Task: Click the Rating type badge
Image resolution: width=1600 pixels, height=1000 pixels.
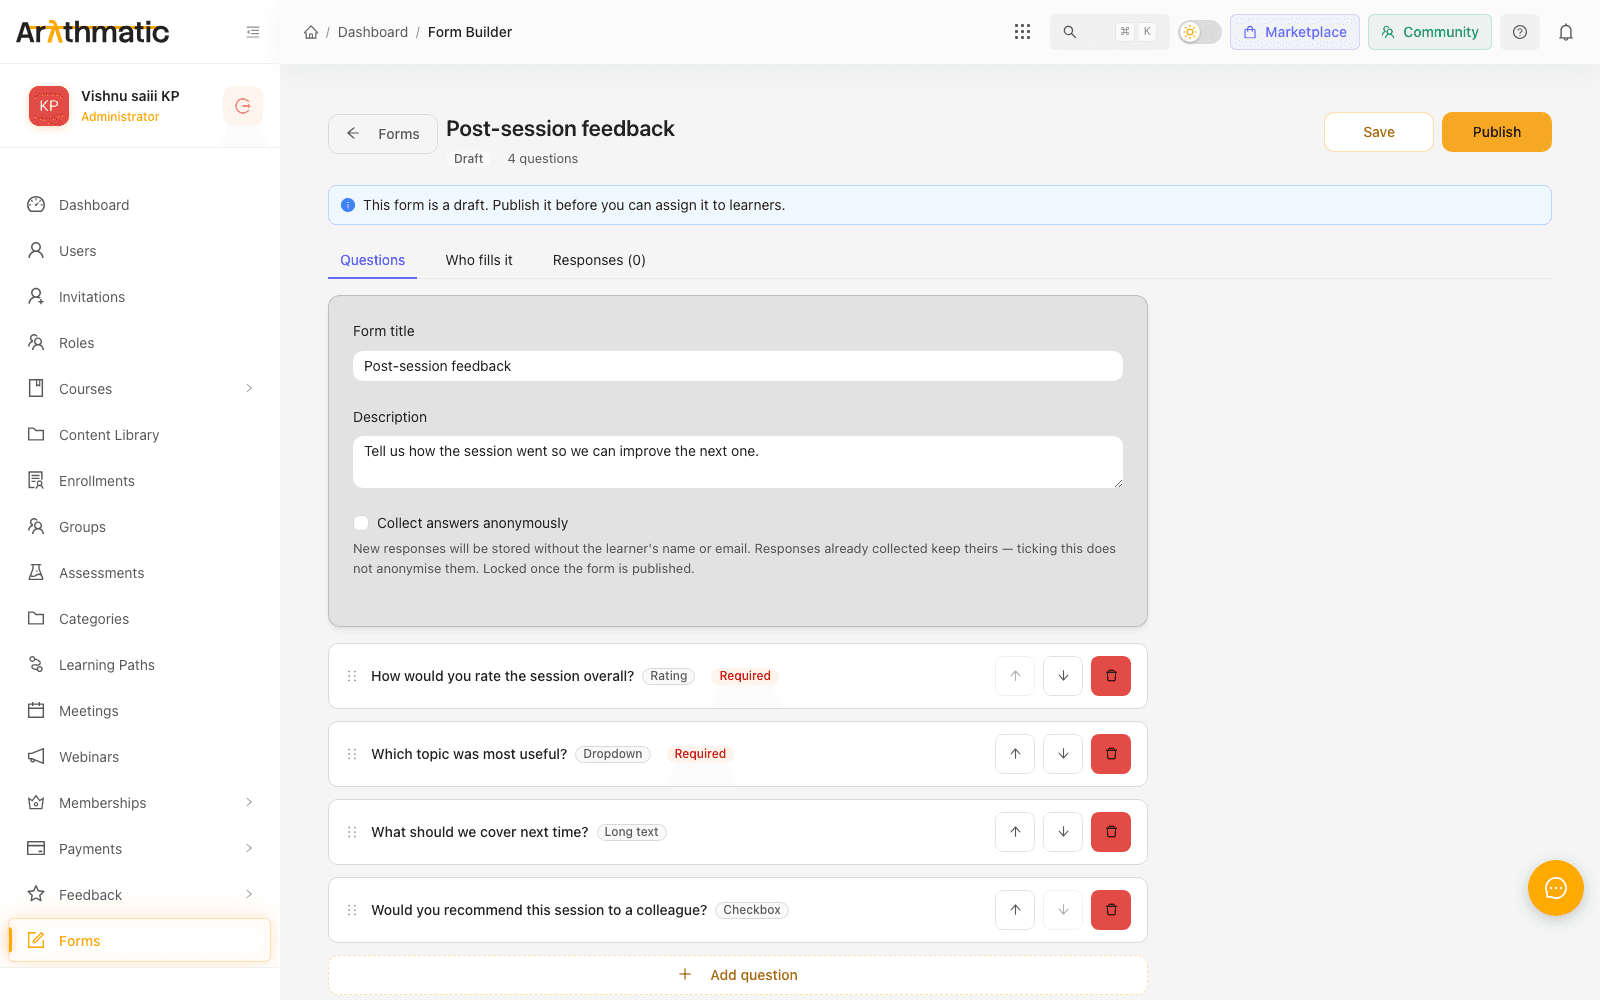Action: point(668,676)
